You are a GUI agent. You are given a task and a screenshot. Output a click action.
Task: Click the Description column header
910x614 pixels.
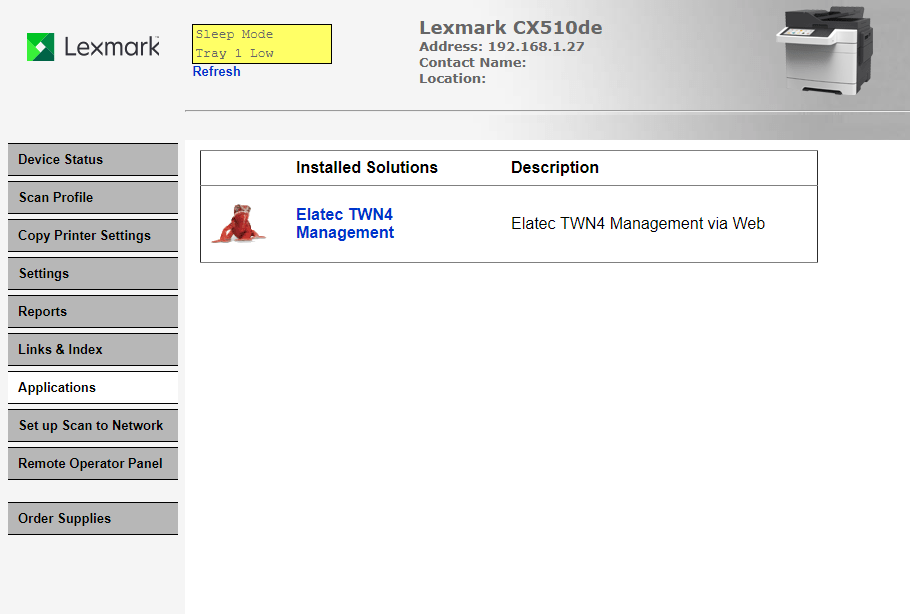(x=555, y=168)
